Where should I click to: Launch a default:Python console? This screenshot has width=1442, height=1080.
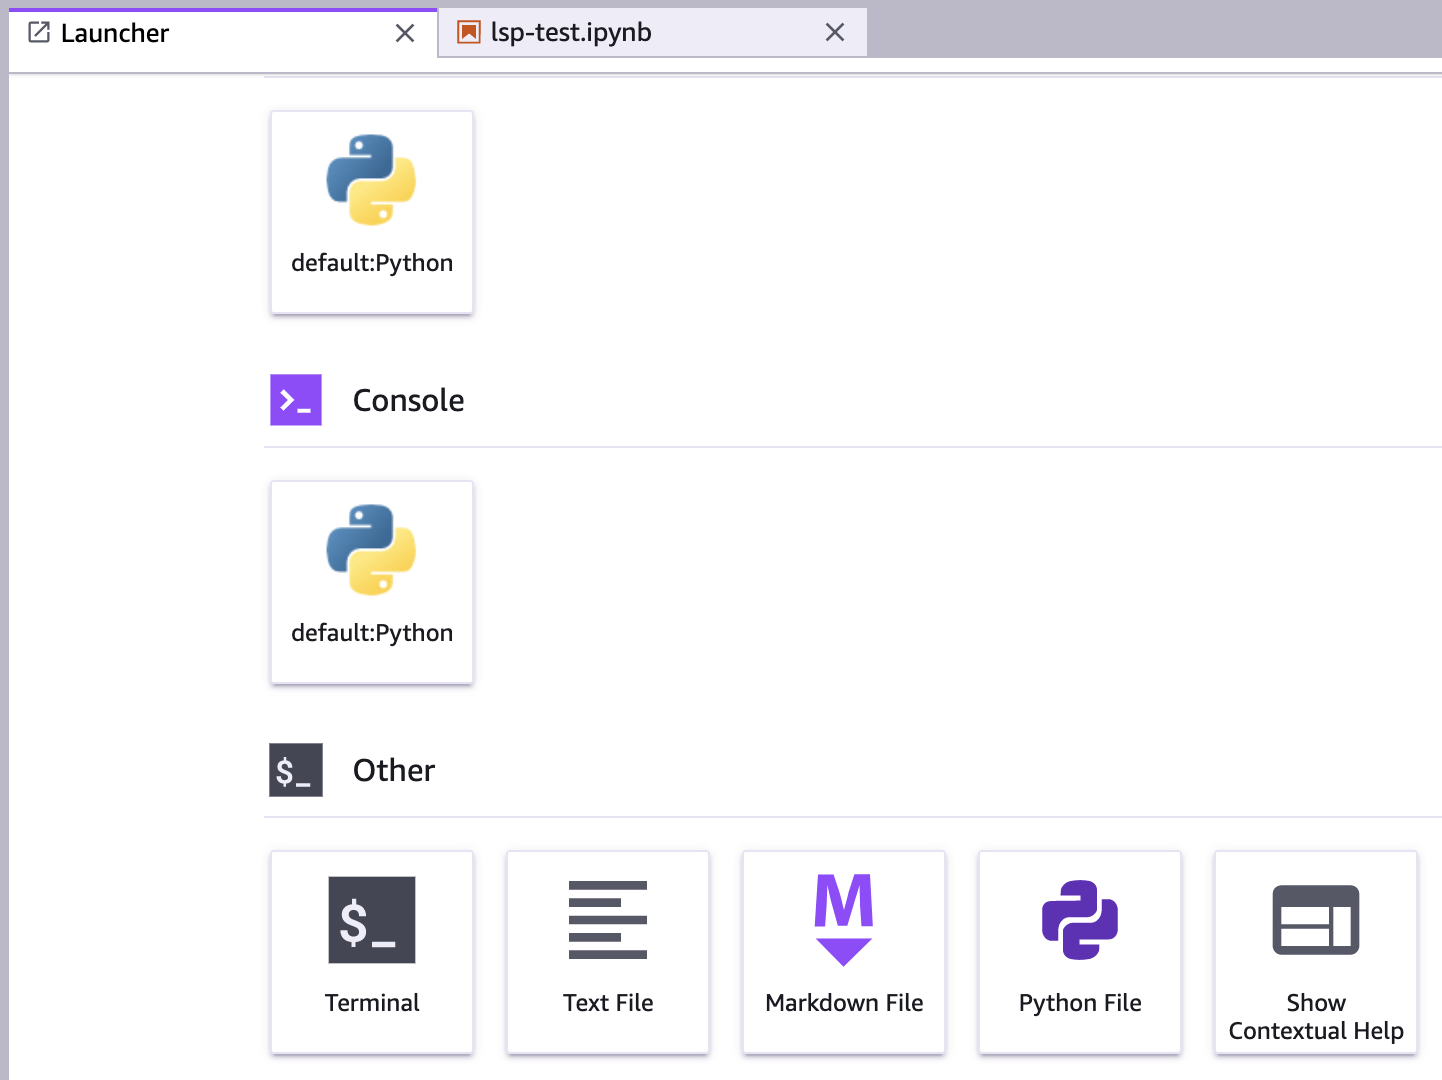pos(371,582)
